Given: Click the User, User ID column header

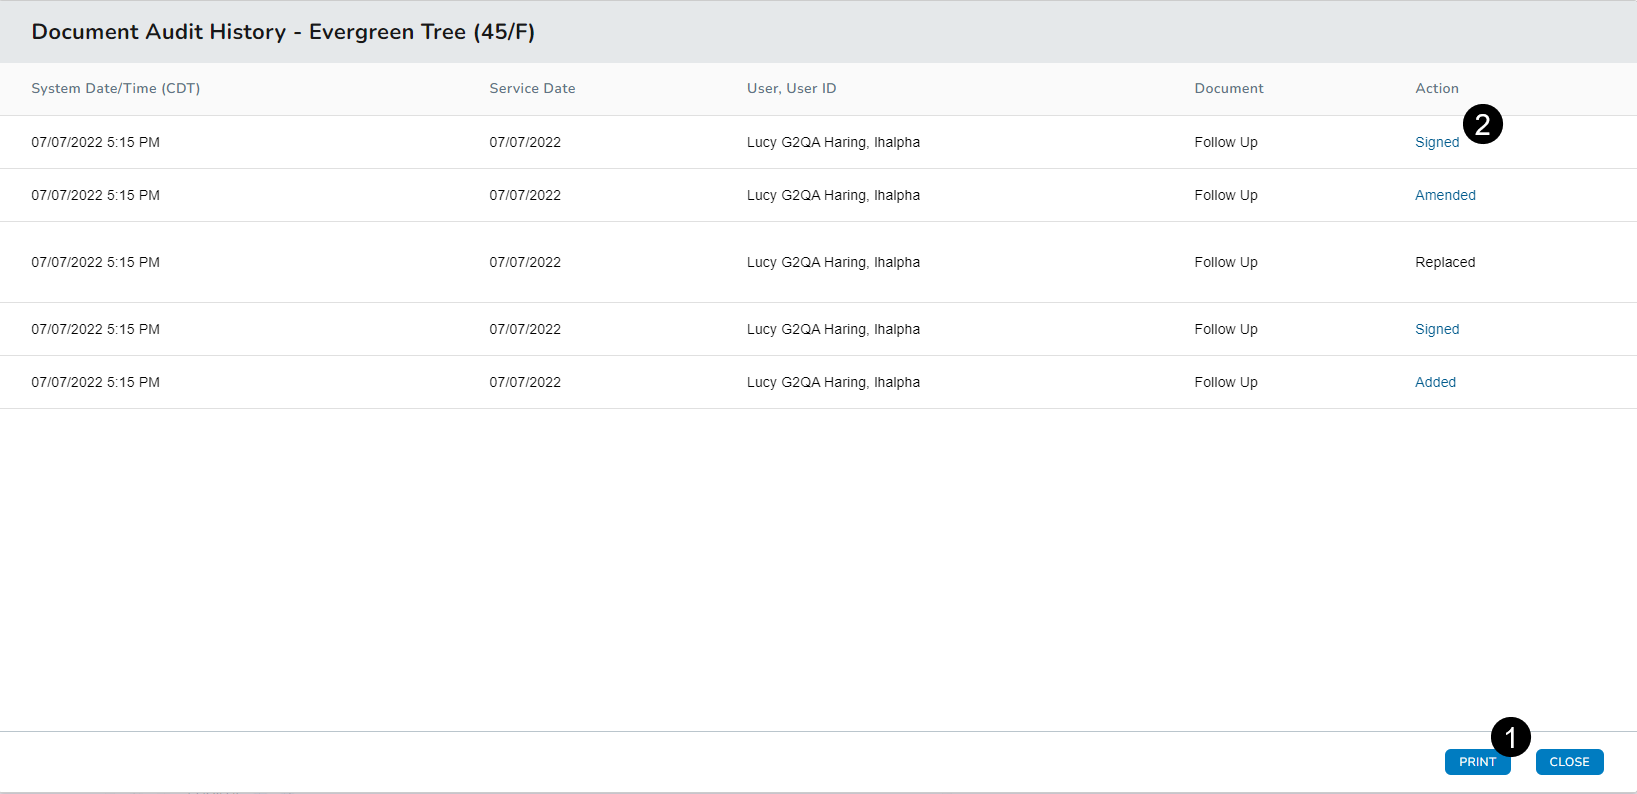Looking at the screenshot, I should click(791, 88).
